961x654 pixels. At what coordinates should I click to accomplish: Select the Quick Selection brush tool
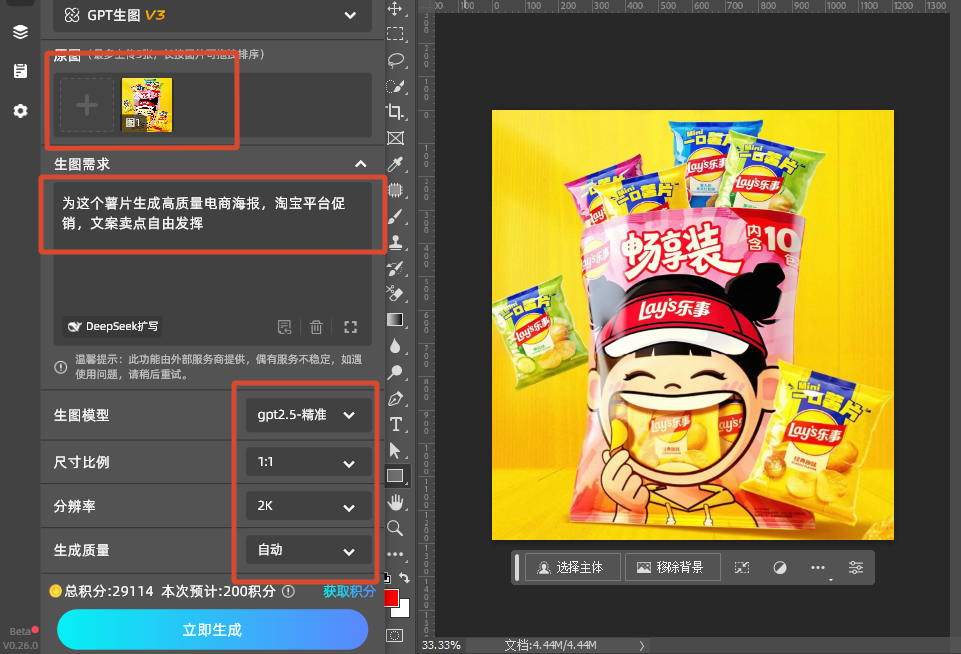pyautogui.click(x=395, y=86)
